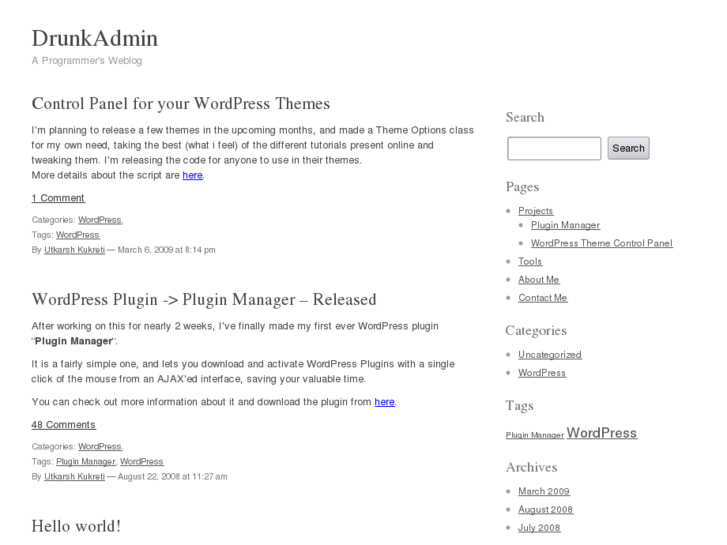Open the Tools page
This screenshot has width=727, height=545.
(x=530, y=262)
